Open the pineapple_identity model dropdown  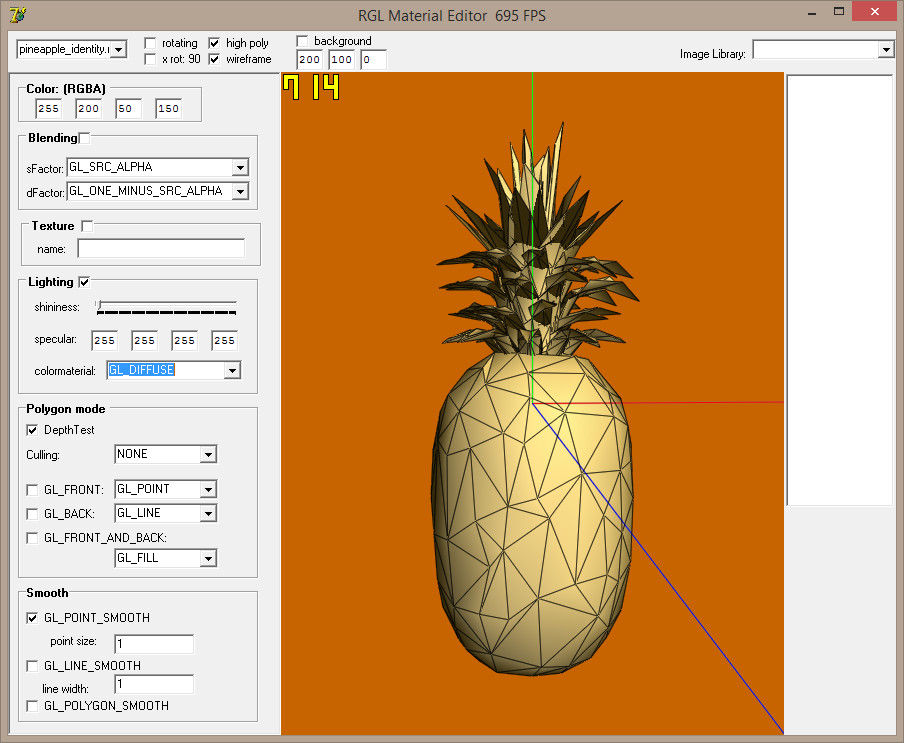click(119, 49)
